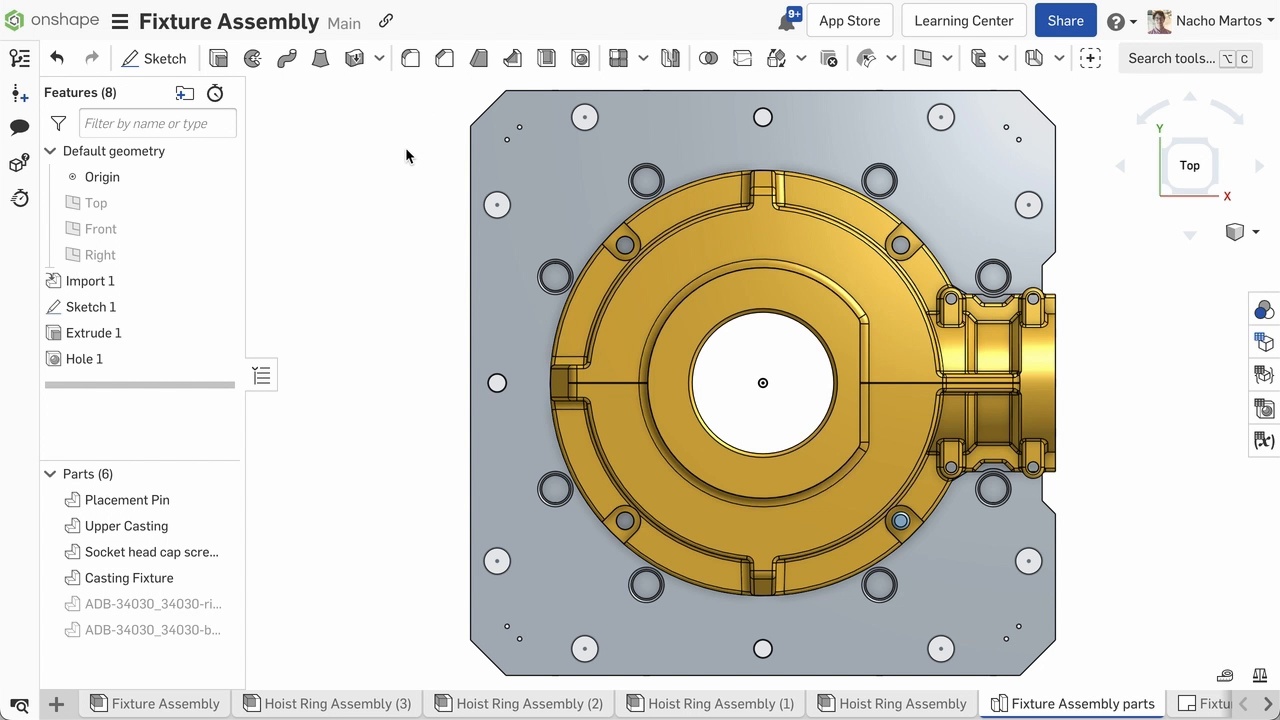Collapse the Default geometry group

pyautogui.click(x=50, y=151)
